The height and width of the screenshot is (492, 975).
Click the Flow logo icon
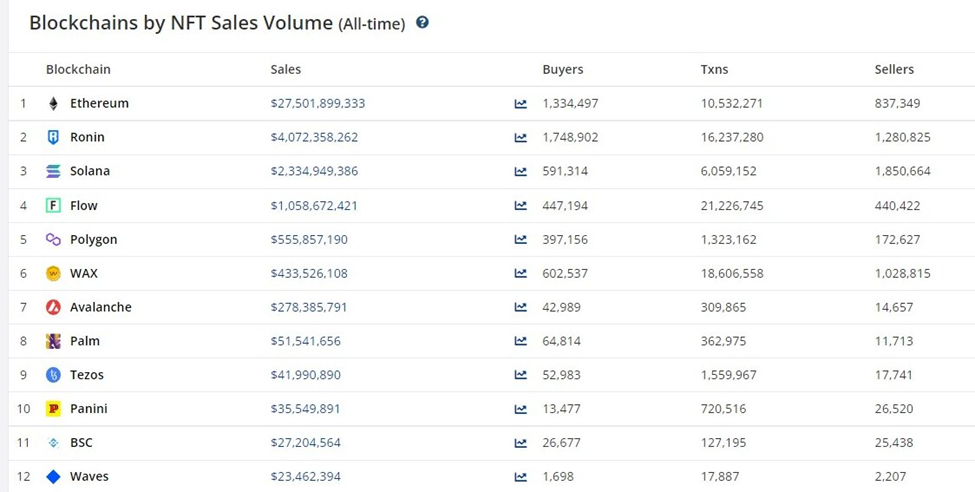54,205
